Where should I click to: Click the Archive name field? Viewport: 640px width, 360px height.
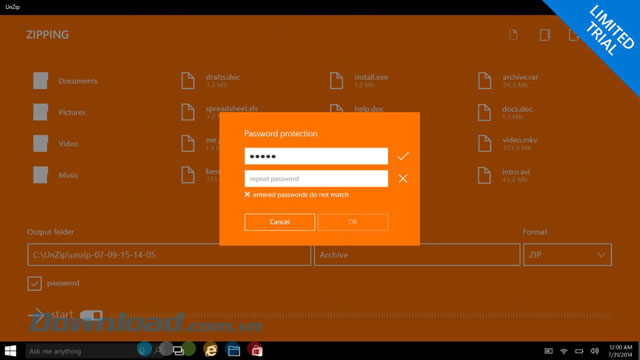click(417, 255)
